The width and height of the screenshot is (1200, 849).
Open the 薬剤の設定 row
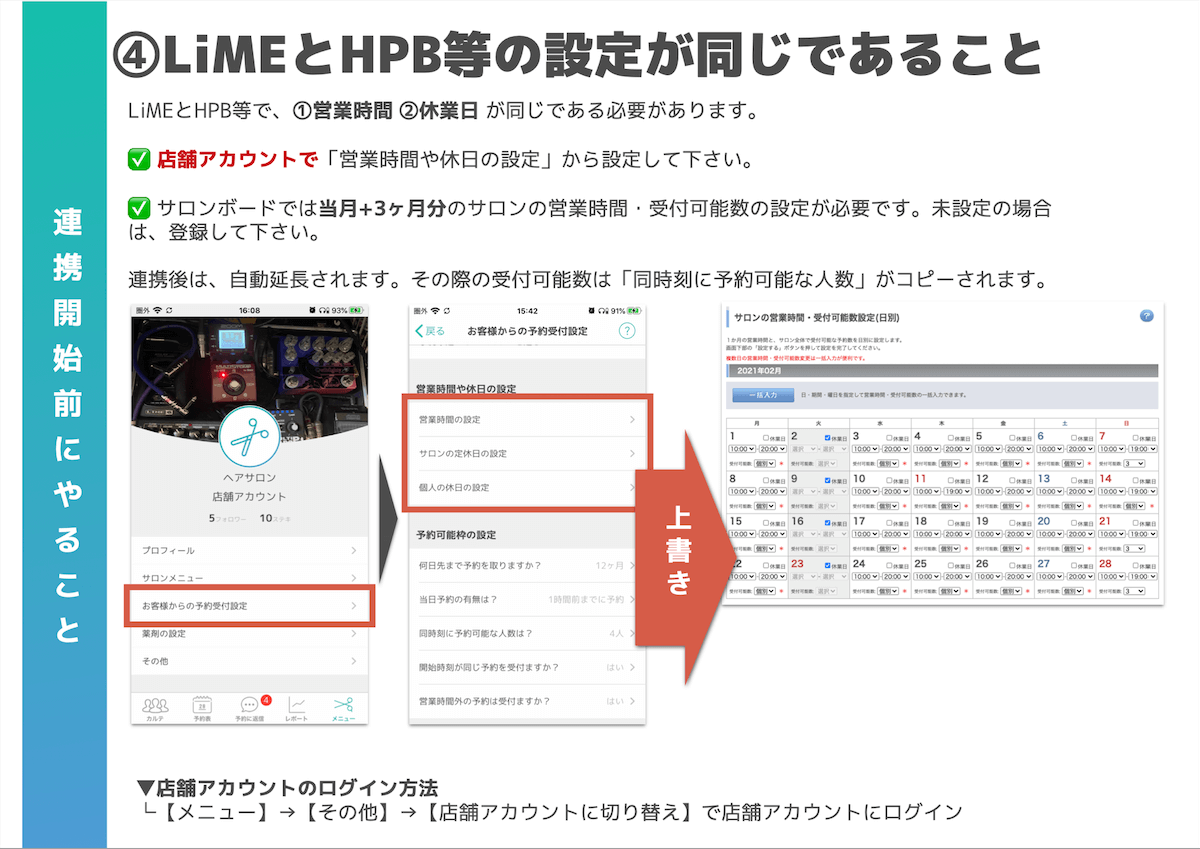click(250, 634)
